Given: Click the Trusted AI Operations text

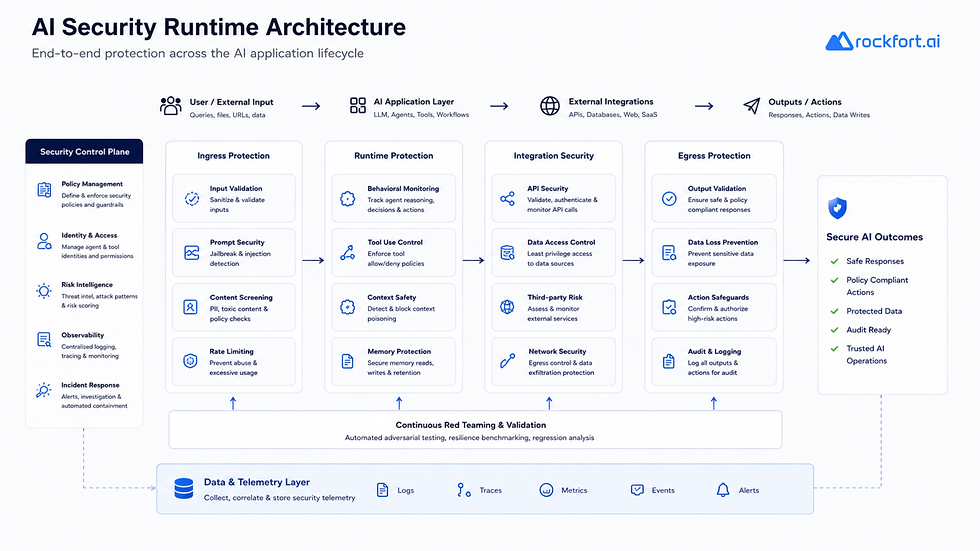Looking at the screenshot, I should click(866, 354).
